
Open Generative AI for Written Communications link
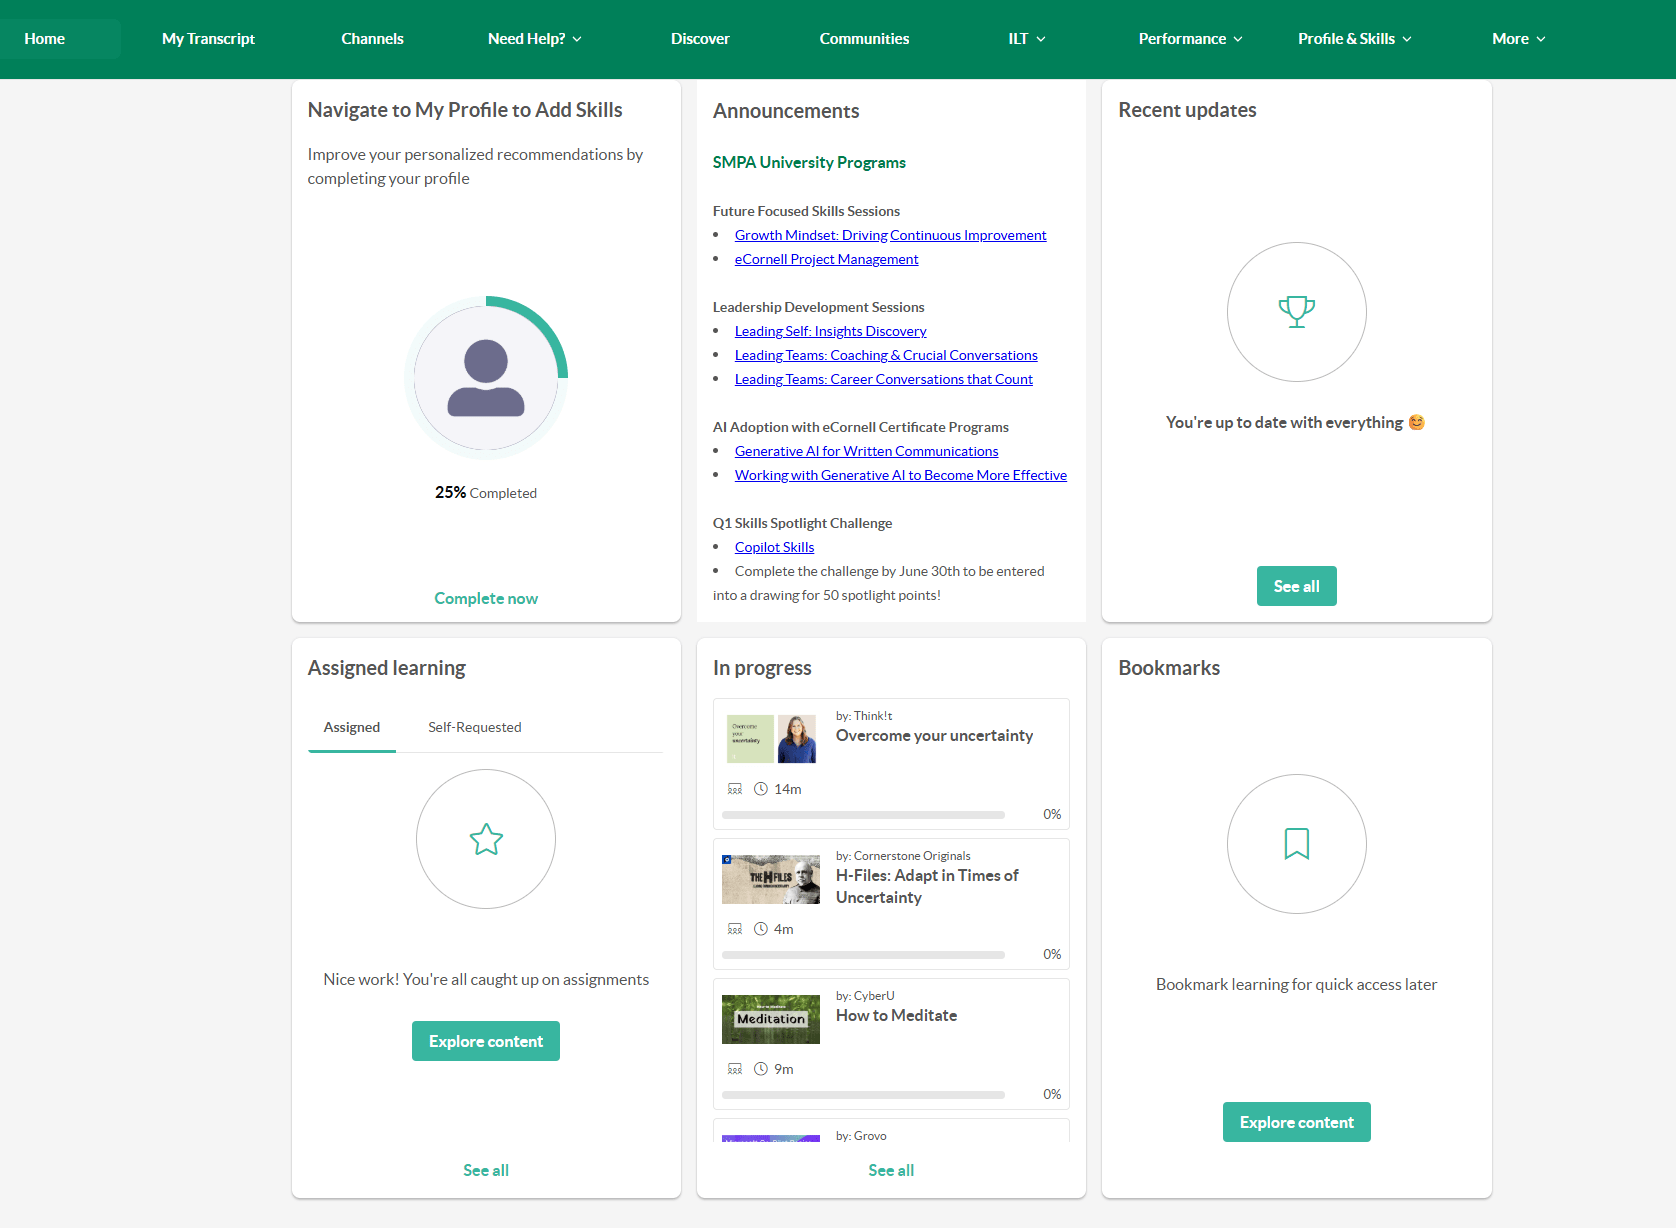[x=867, y=451]
